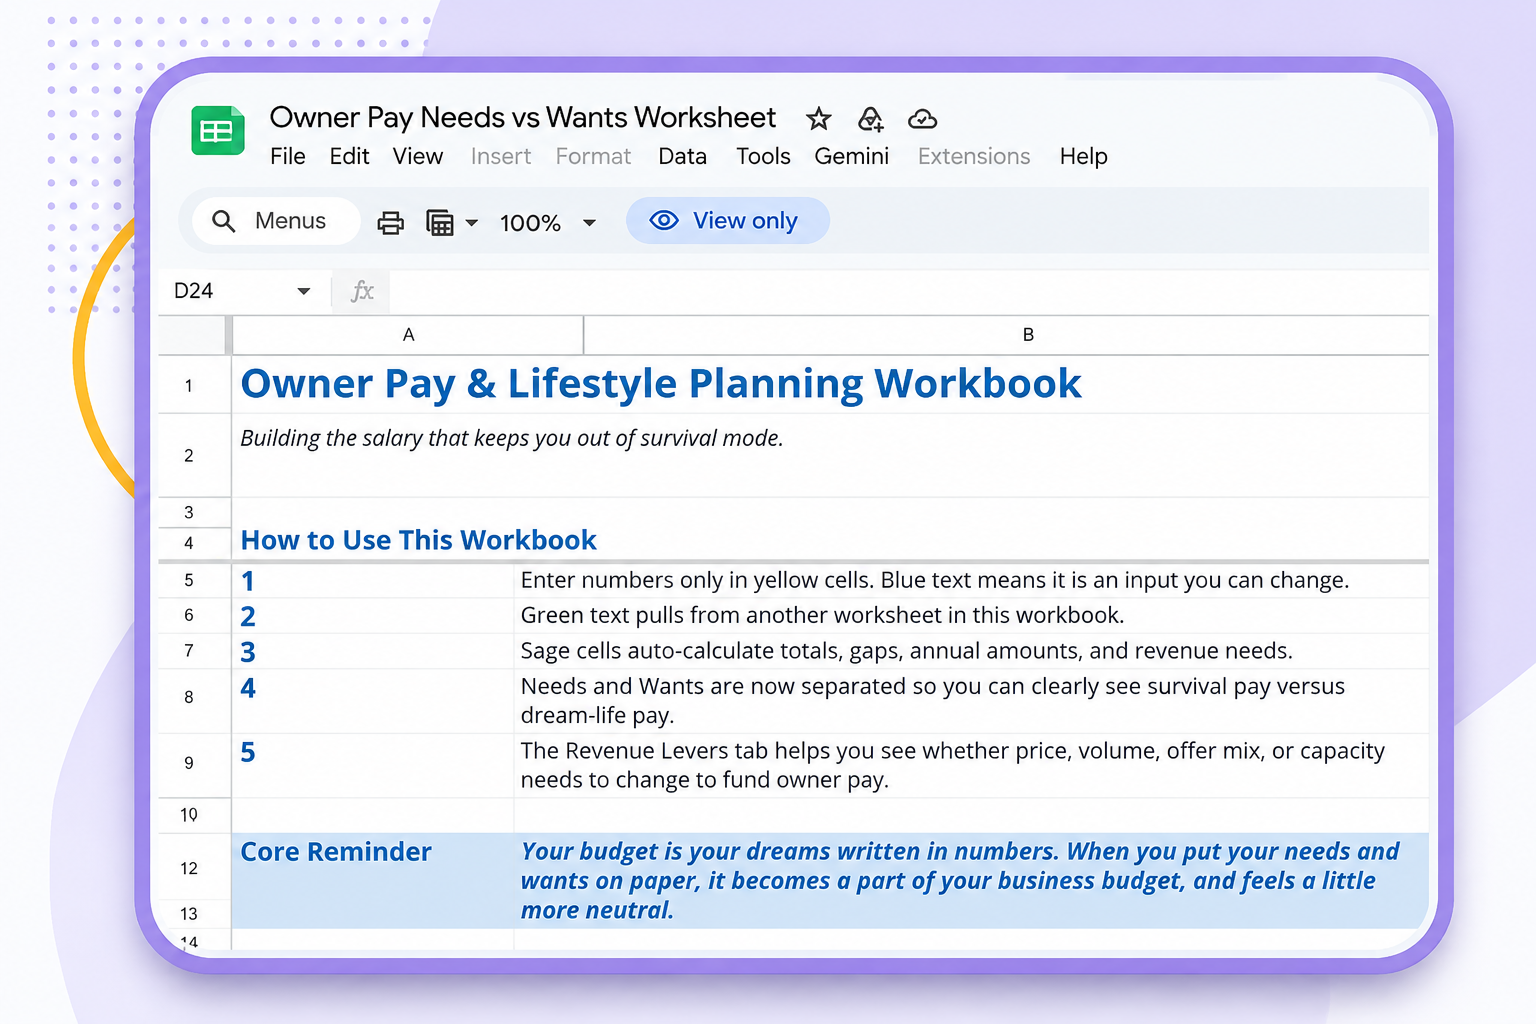Image resolution: width=1536 pixels, height=1024 pixels.
Task: Open the Help menu
Action: pyautogui.click(x=1084, y=157)
